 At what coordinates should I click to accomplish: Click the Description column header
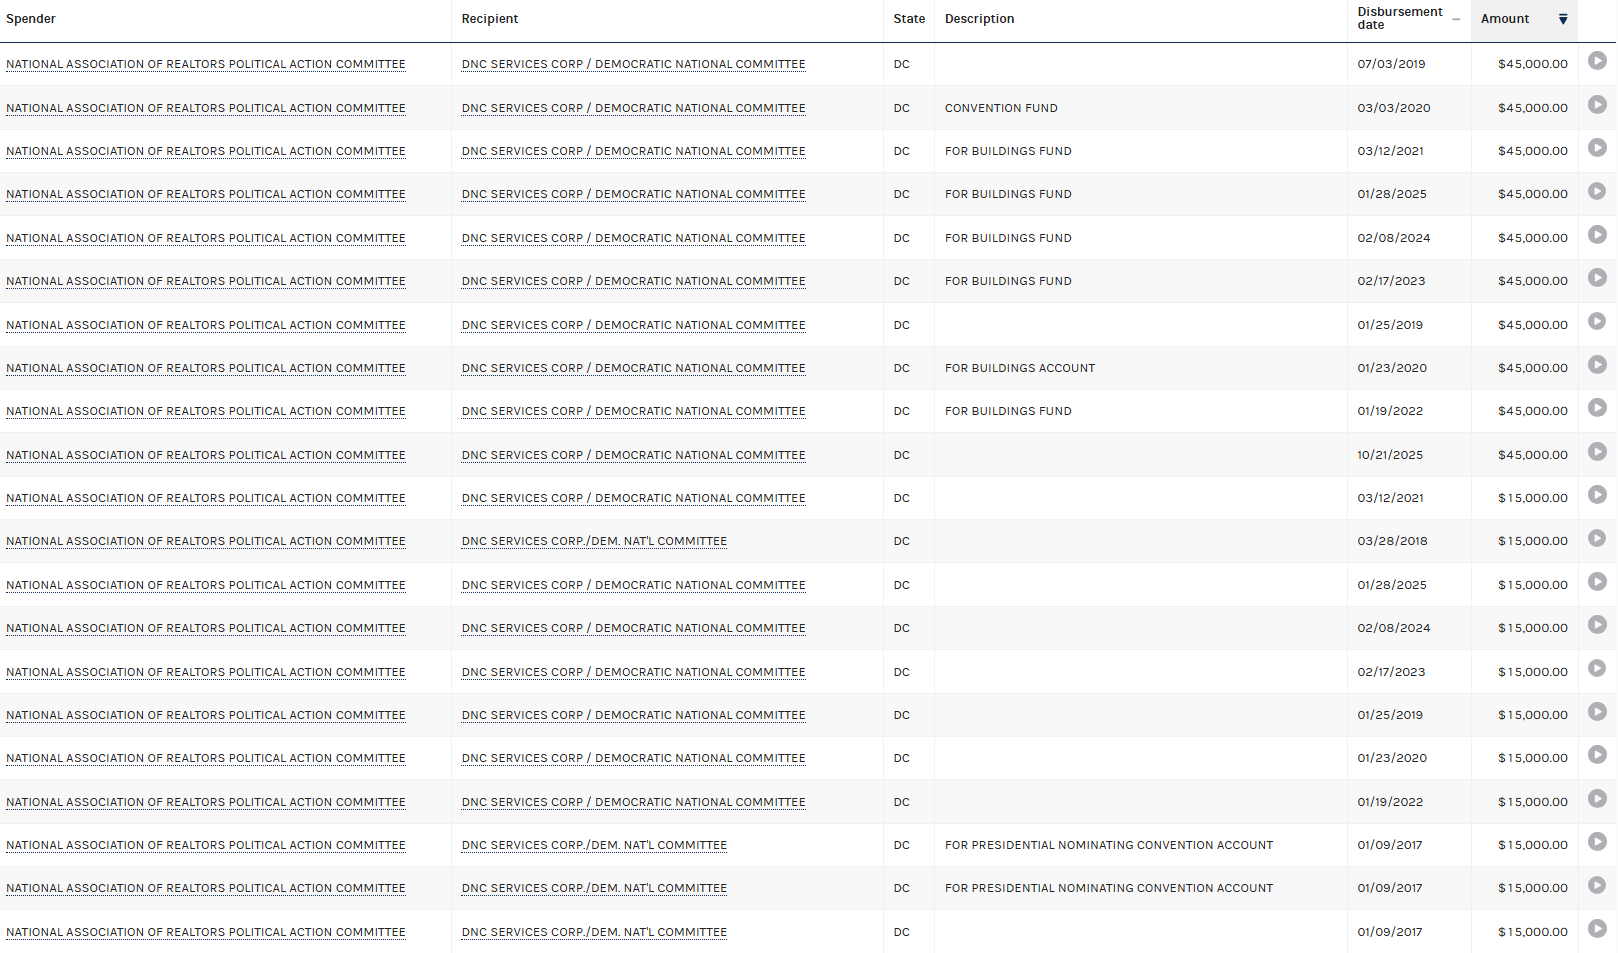(x=979, y=19)
